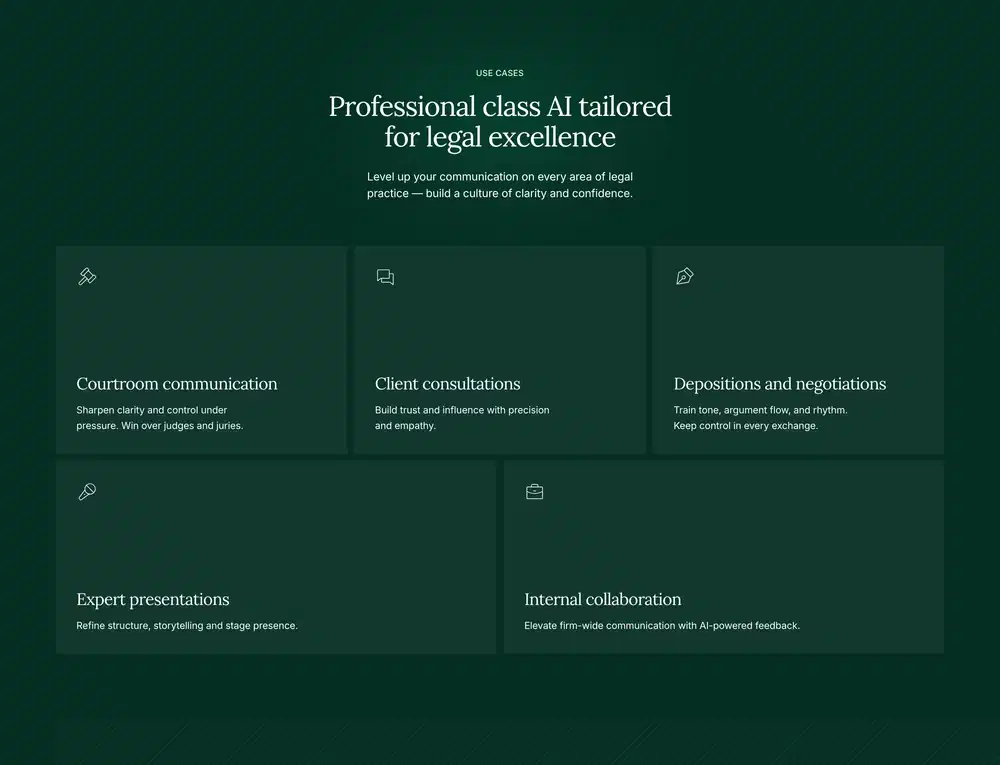Screen dimensions: 1000x765
Task: Click the fountain pen icon above Depositions and negotiations
Action: point(685,277)
